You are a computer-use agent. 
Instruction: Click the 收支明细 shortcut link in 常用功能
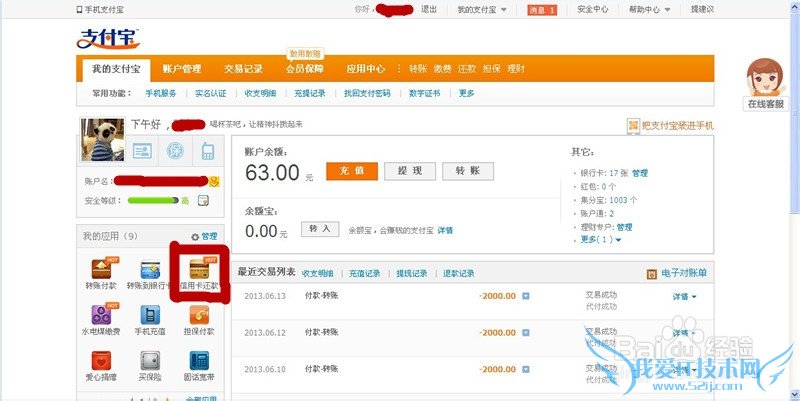coord(260,93)
